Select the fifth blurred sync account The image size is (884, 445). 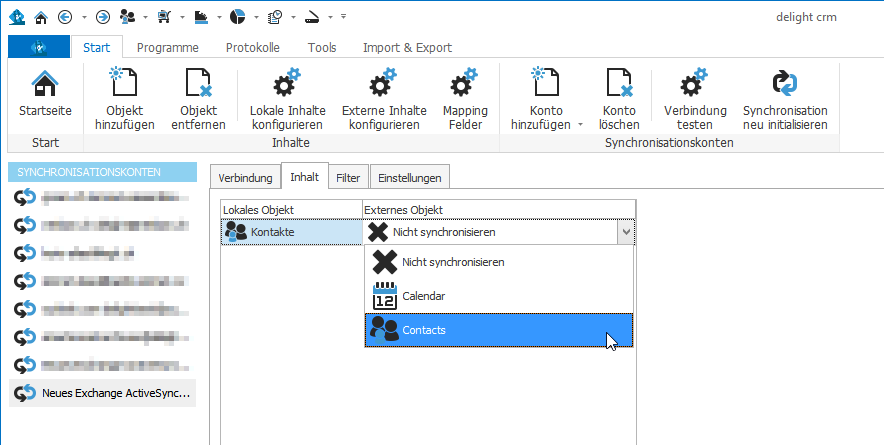103,309
